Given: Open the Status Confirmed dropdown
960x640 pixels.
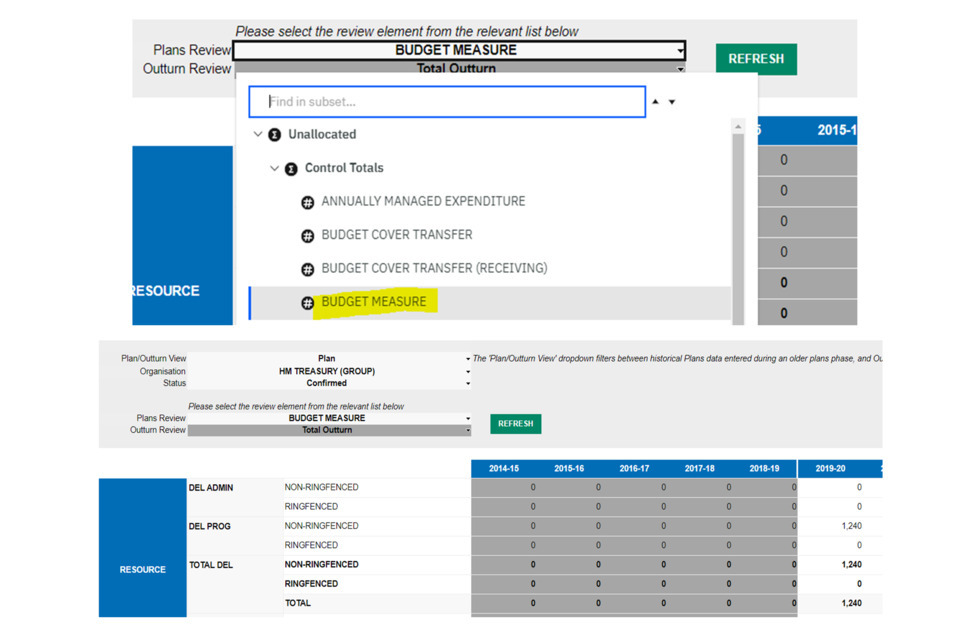Looking at the screenshot, I should pos(467,383).
